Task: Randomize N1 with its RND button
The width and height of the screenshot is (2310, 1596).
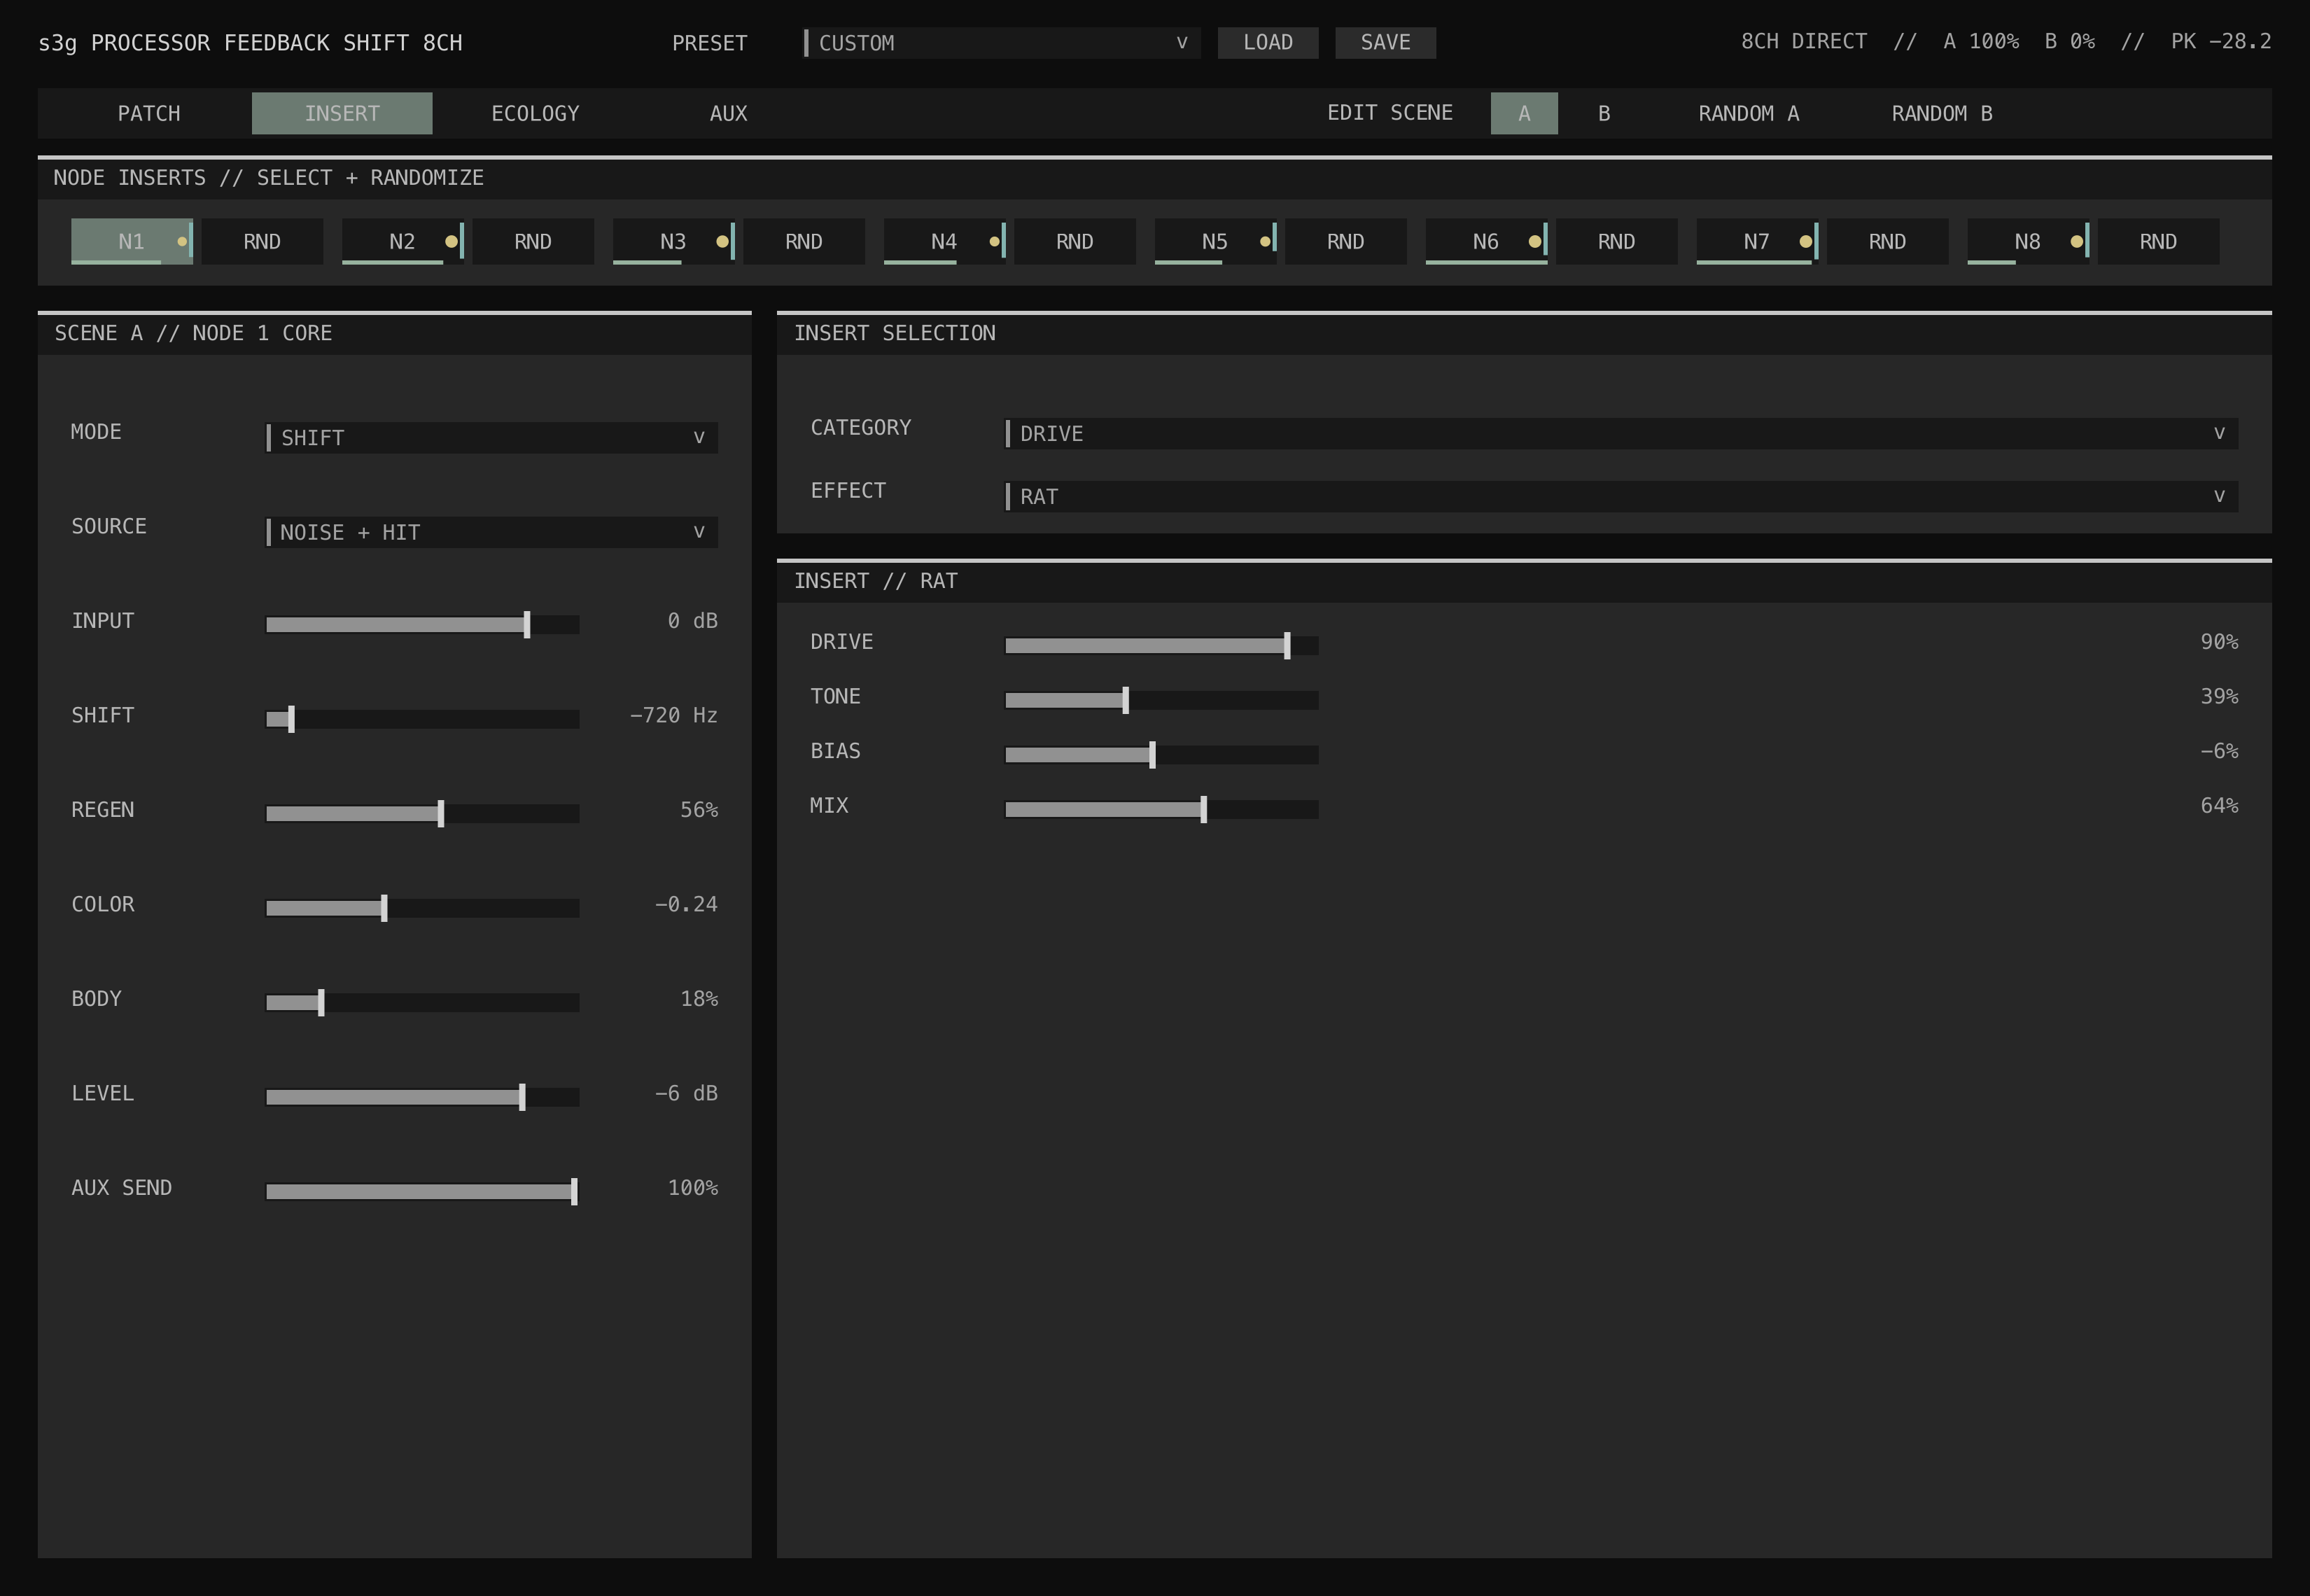Action: tap(262, 241)
